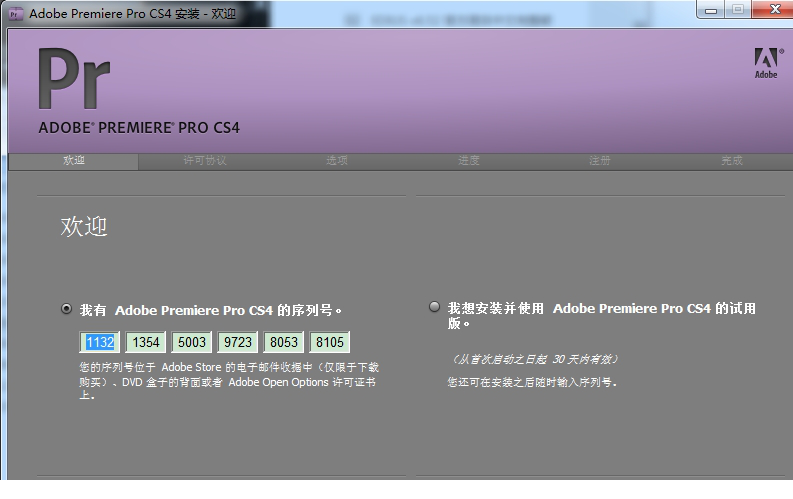The height and width of the screenshot is (499, 793).
Task: Click the 欢迎 heading text
Action: [x=84, y=226]
